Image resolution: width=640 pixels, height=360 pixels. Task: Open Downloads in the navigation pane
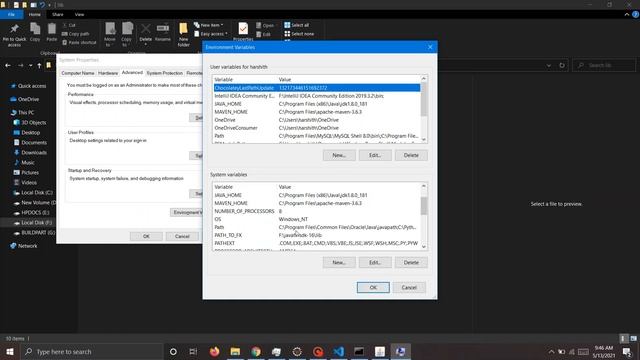[31, 153]
